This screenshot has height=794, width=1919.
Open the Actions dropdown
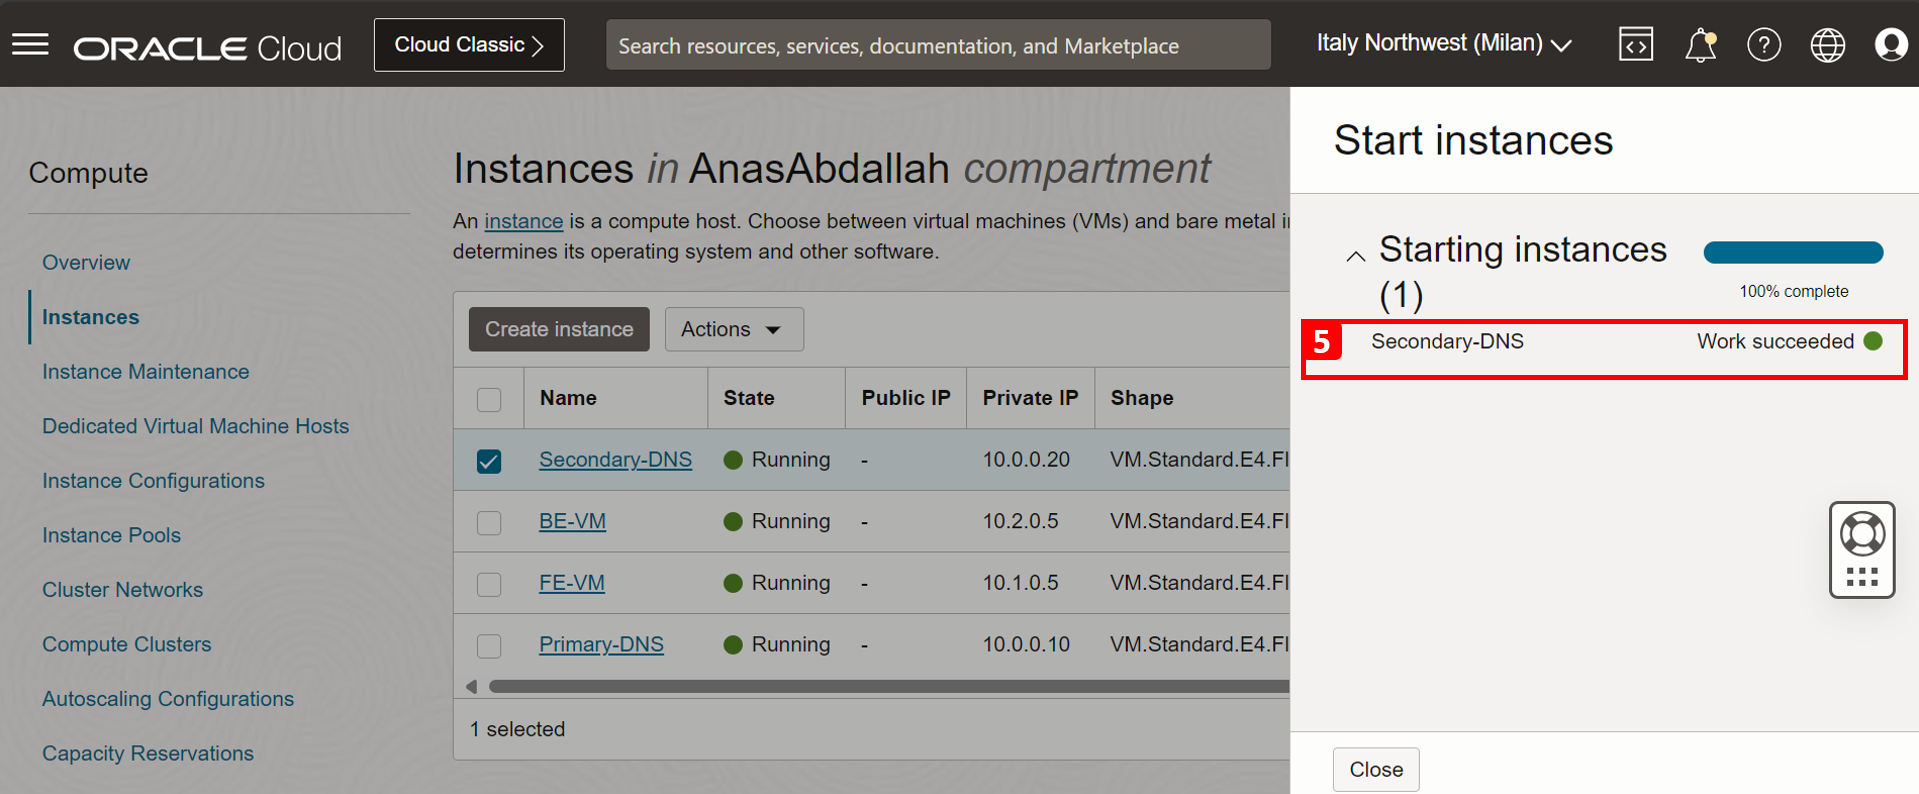tap(734, 329)
